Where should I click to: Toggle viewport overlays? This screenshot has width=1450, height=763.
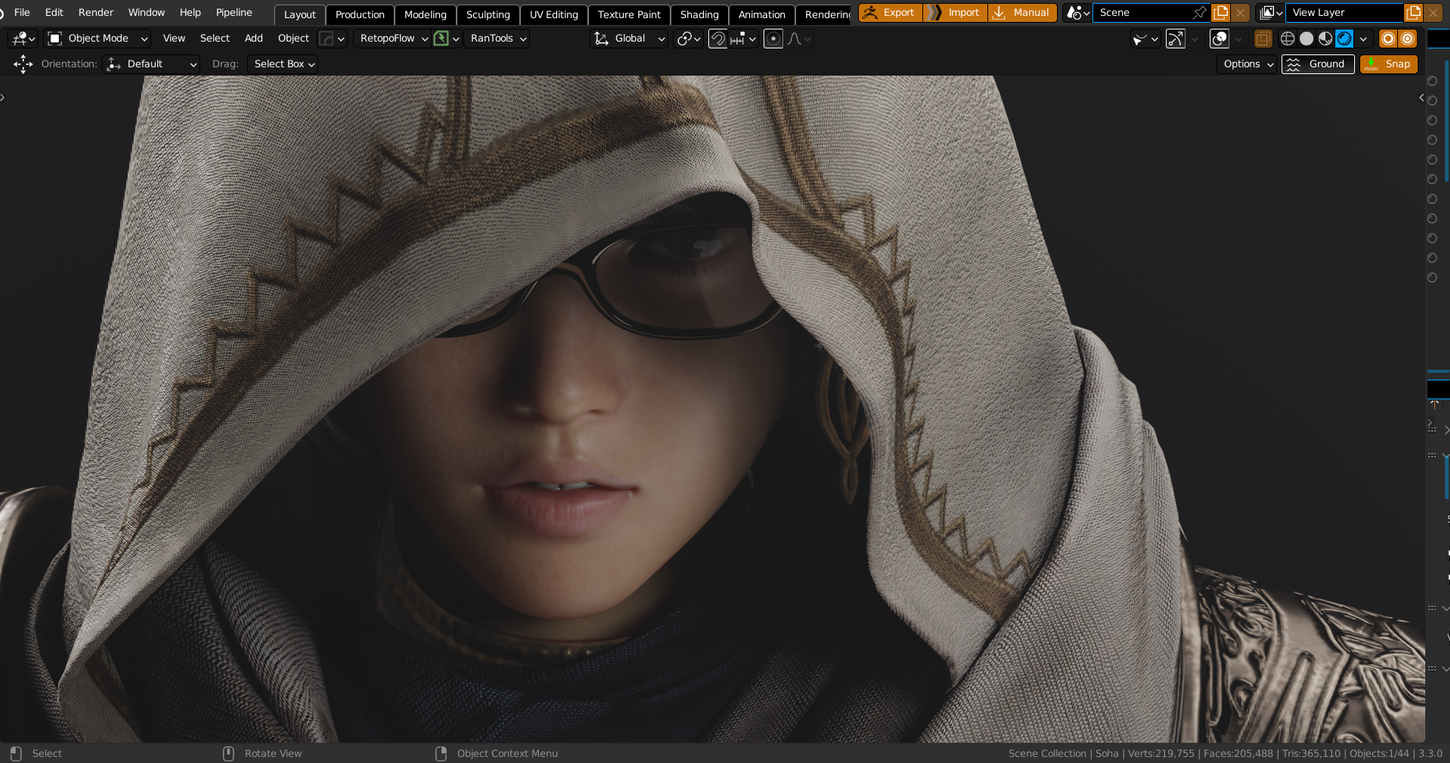click(x=1219, y=38)
